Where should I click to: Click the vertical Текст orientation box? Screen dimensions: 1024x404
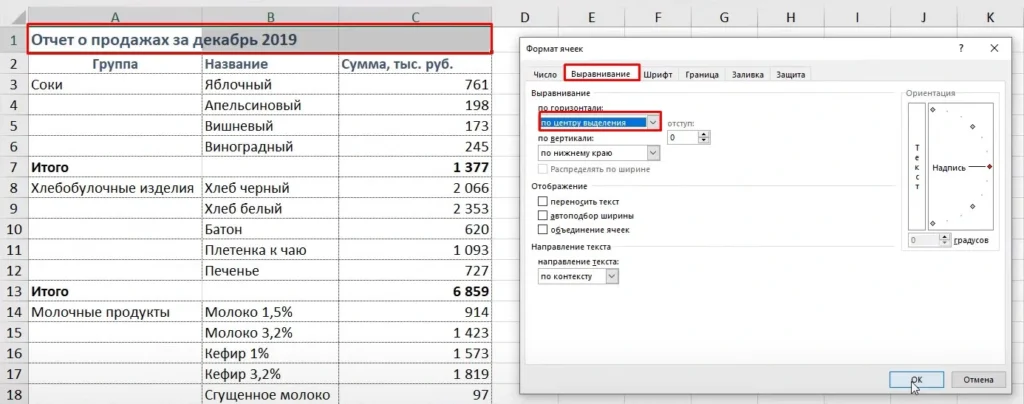click(916, 167)
